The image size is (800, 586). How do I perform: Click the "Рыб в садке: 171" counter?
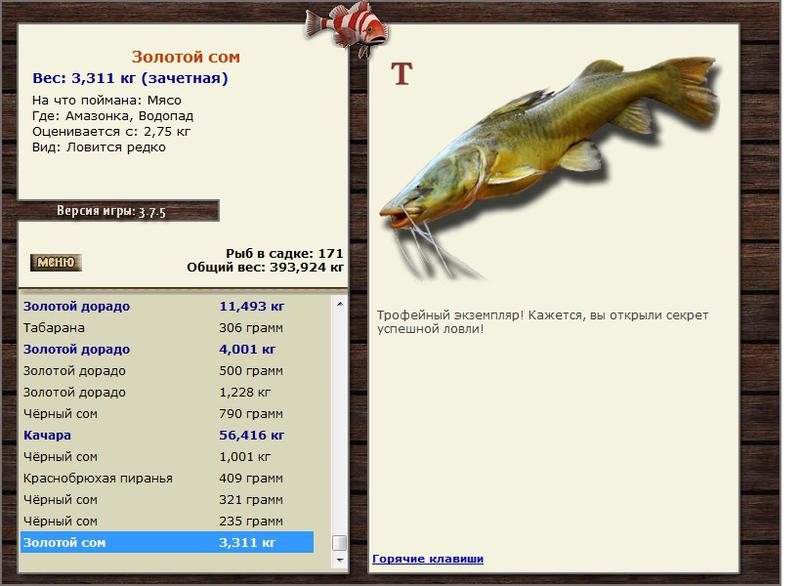tap(284, 253)
